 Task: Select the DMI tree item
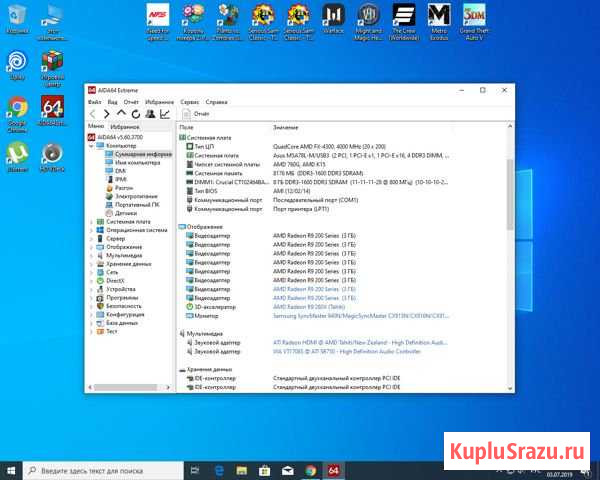point(120,171)
